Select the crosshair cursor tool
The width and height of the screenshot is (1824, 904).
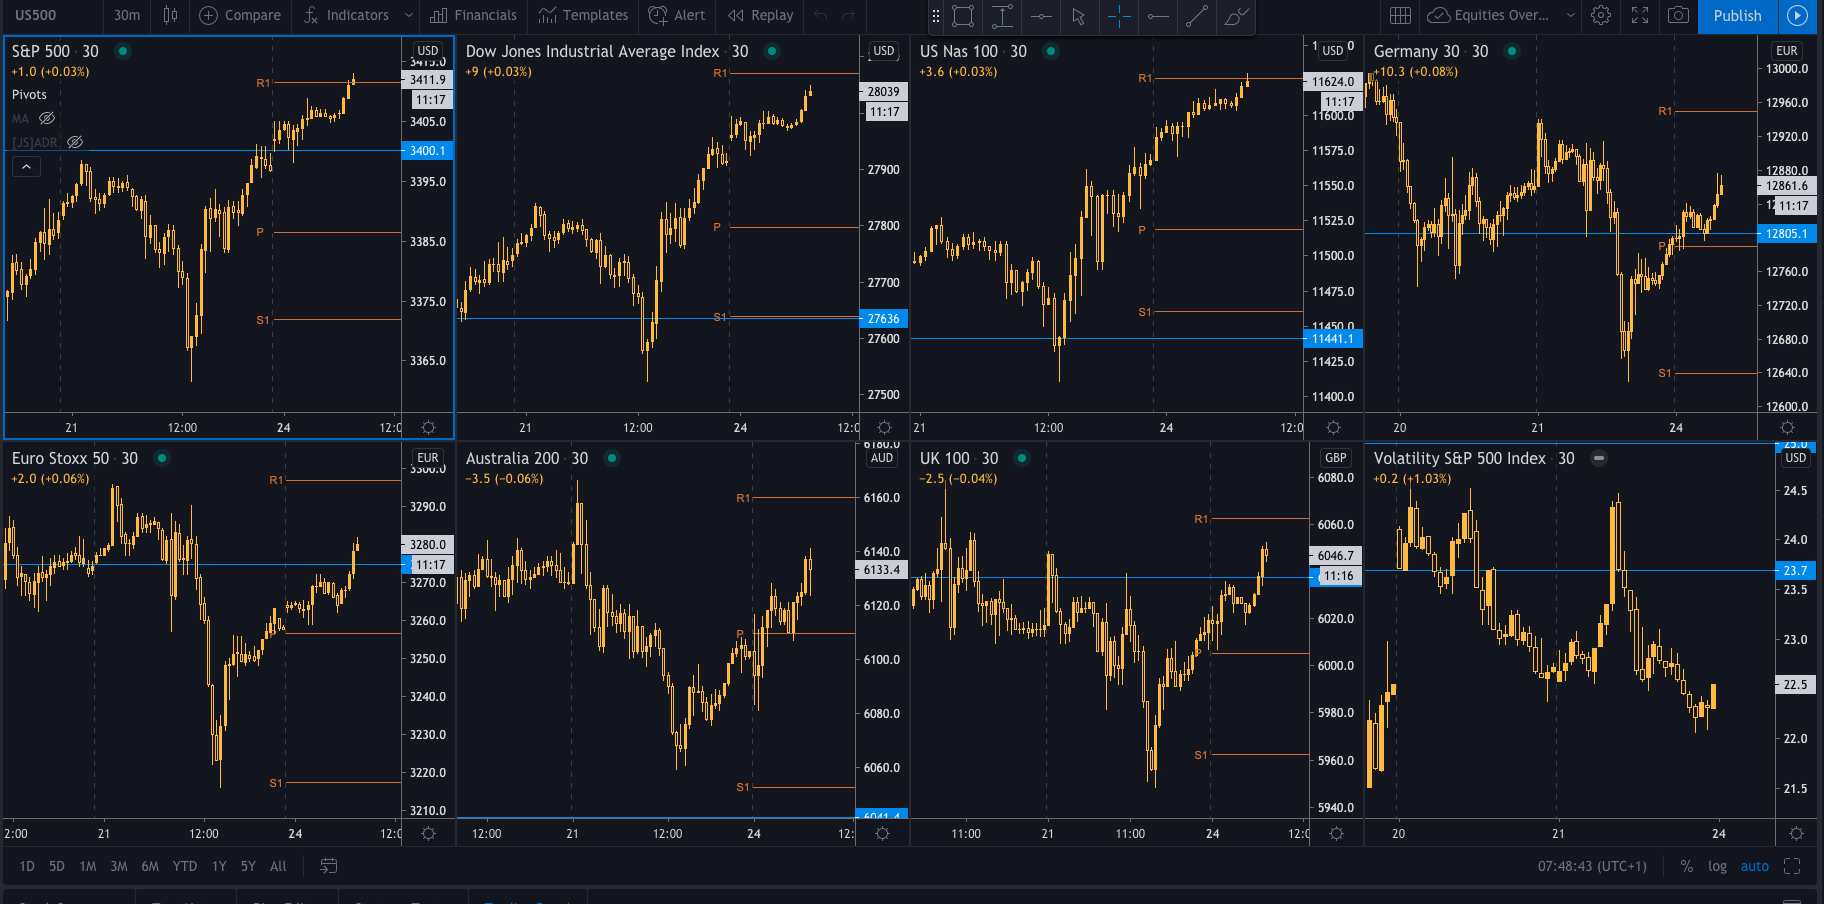(x=1119, y=15)
